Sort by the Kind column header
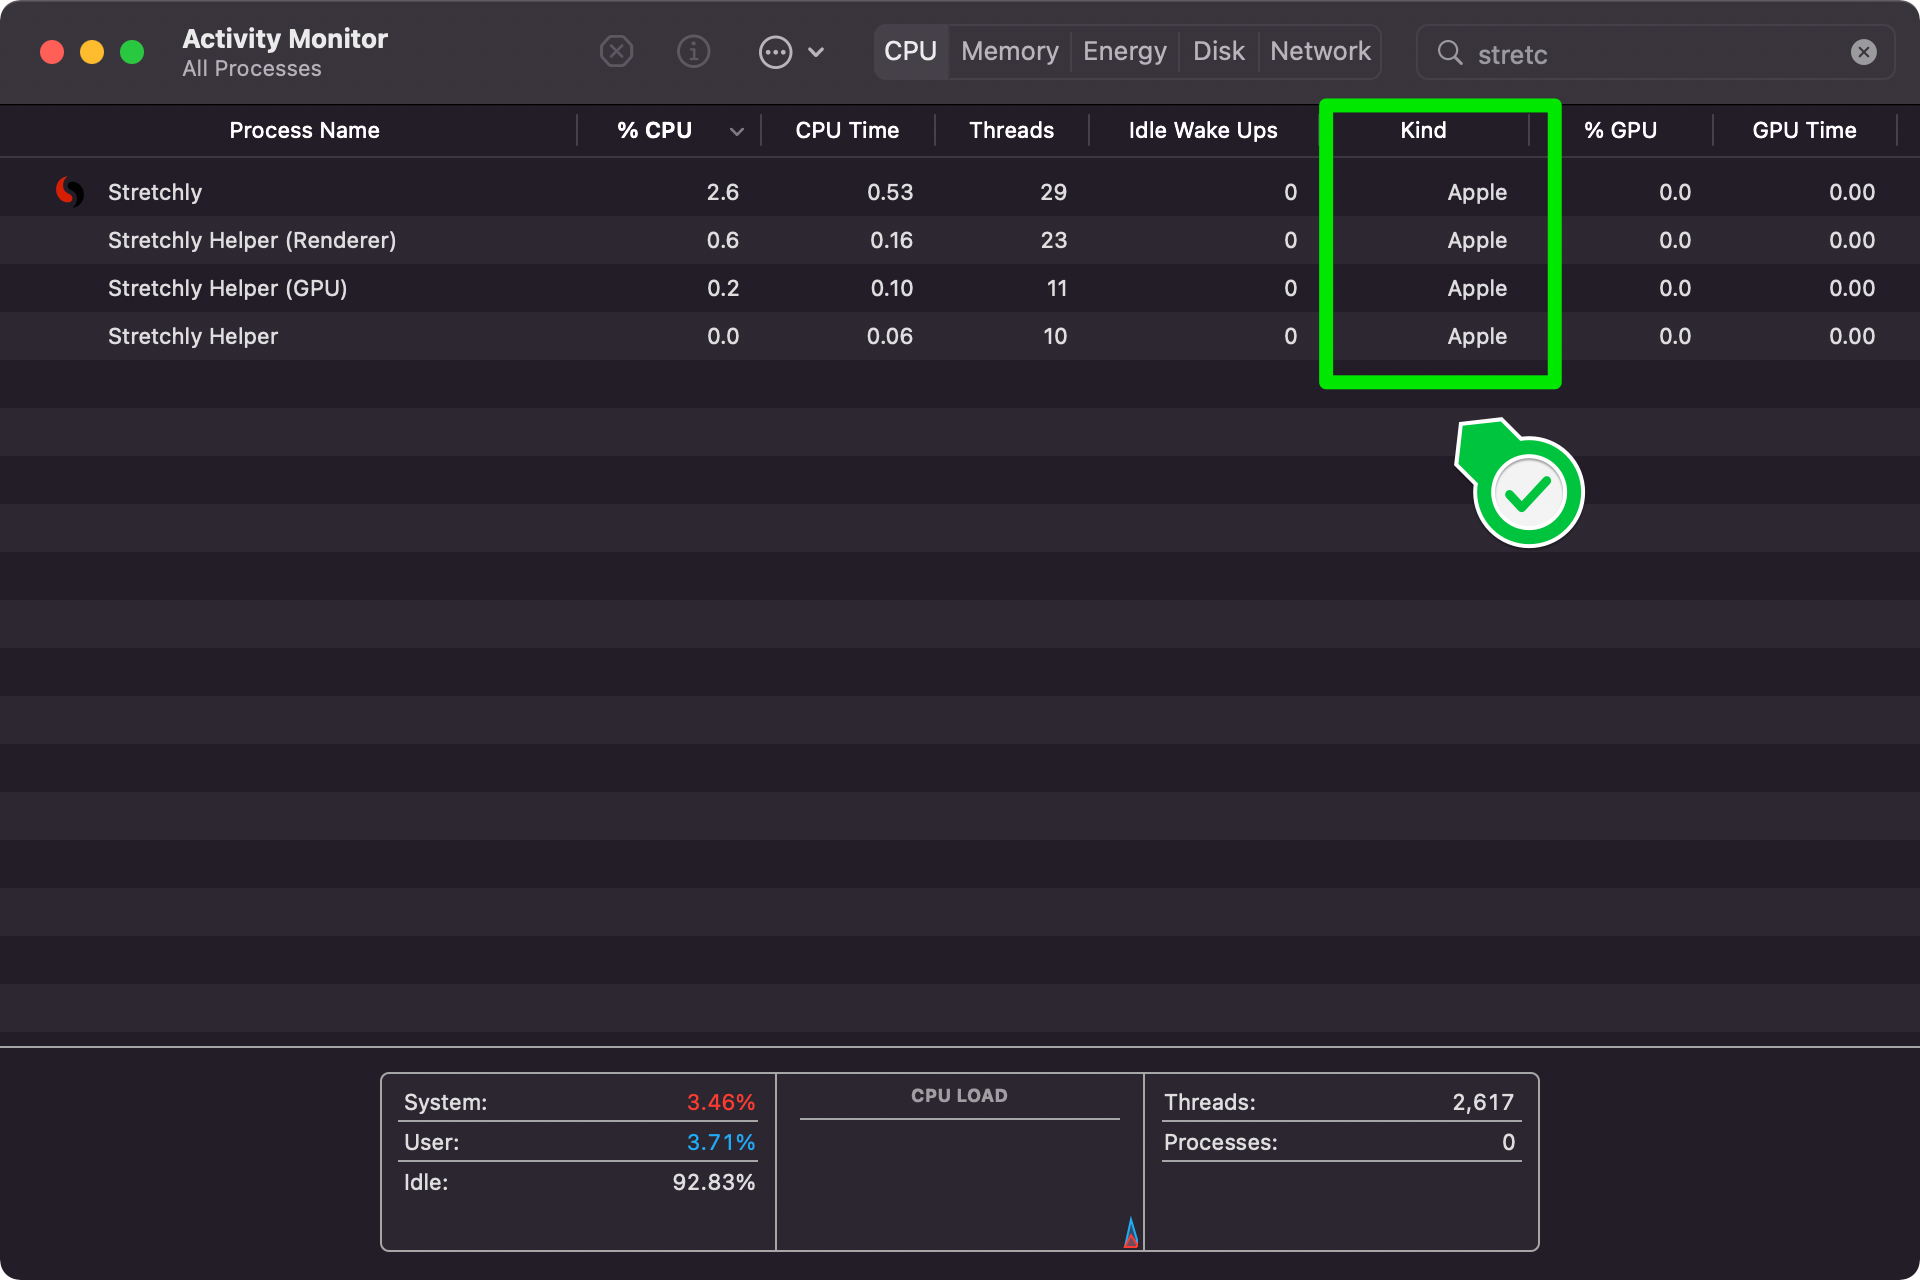This screenshot has width=1920, height=1280. [x=1422, y=130]
